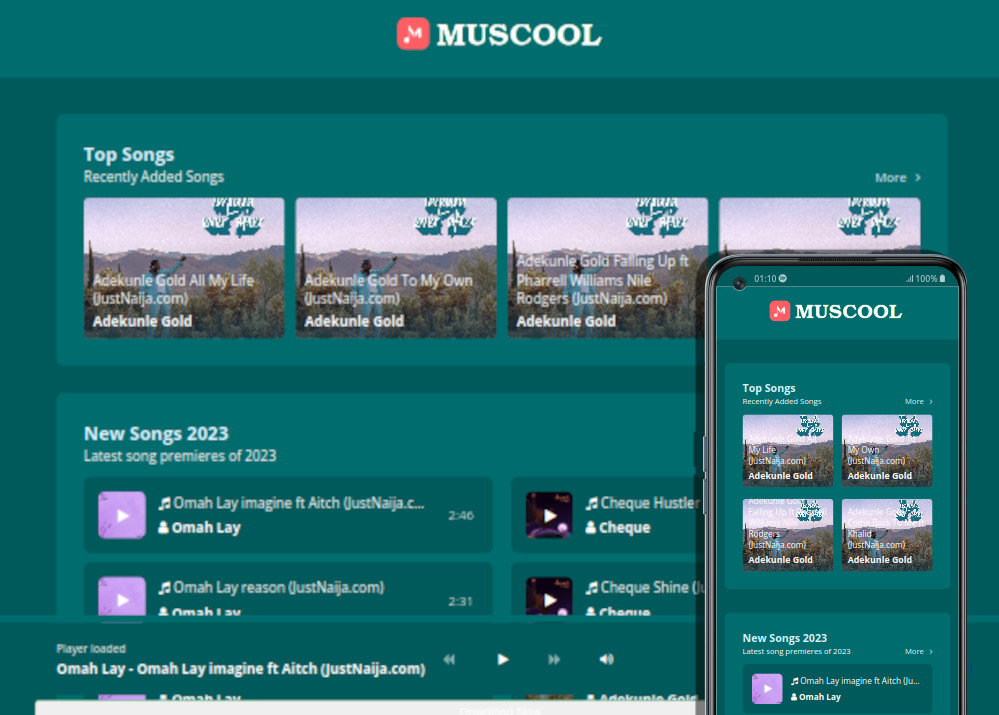Play the Cheque Shine track thumbnail
This screenshot has height=715, width=999.
(549, 596)
